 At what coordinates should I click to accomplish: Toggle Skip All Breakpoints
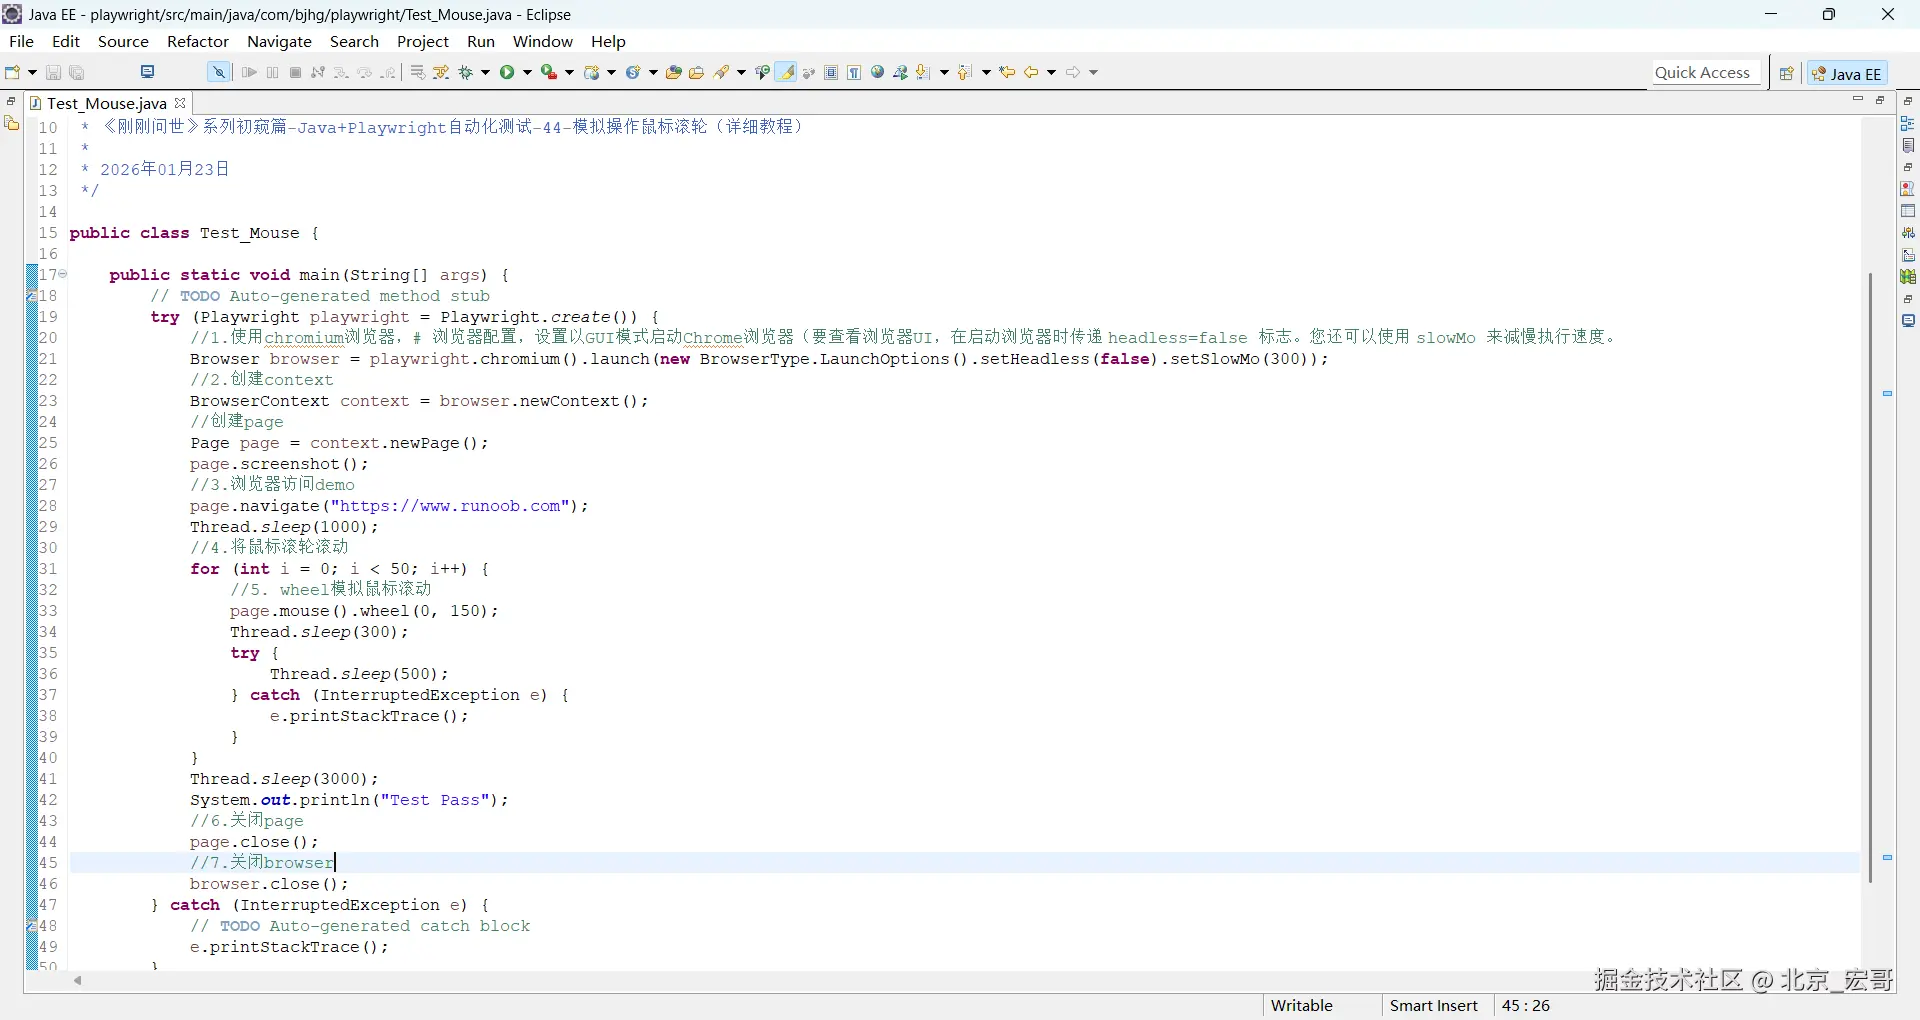click(x=218, y=72)
